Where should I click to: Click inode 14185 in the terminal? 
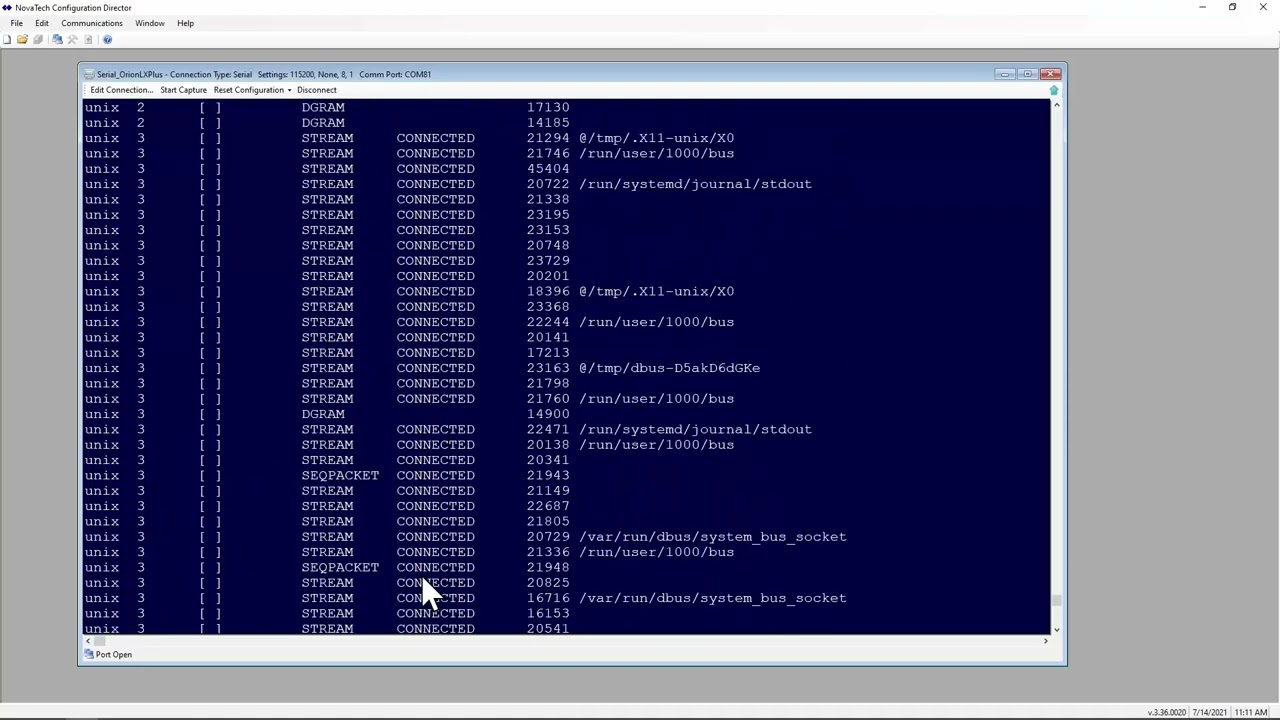point(548,123)
